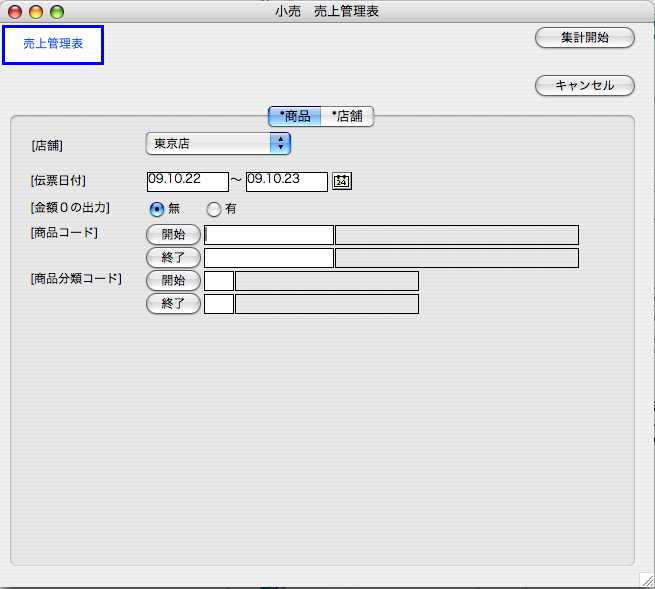Close the window with red button
Screen dimensions: 655x589
tap(15, 12)
